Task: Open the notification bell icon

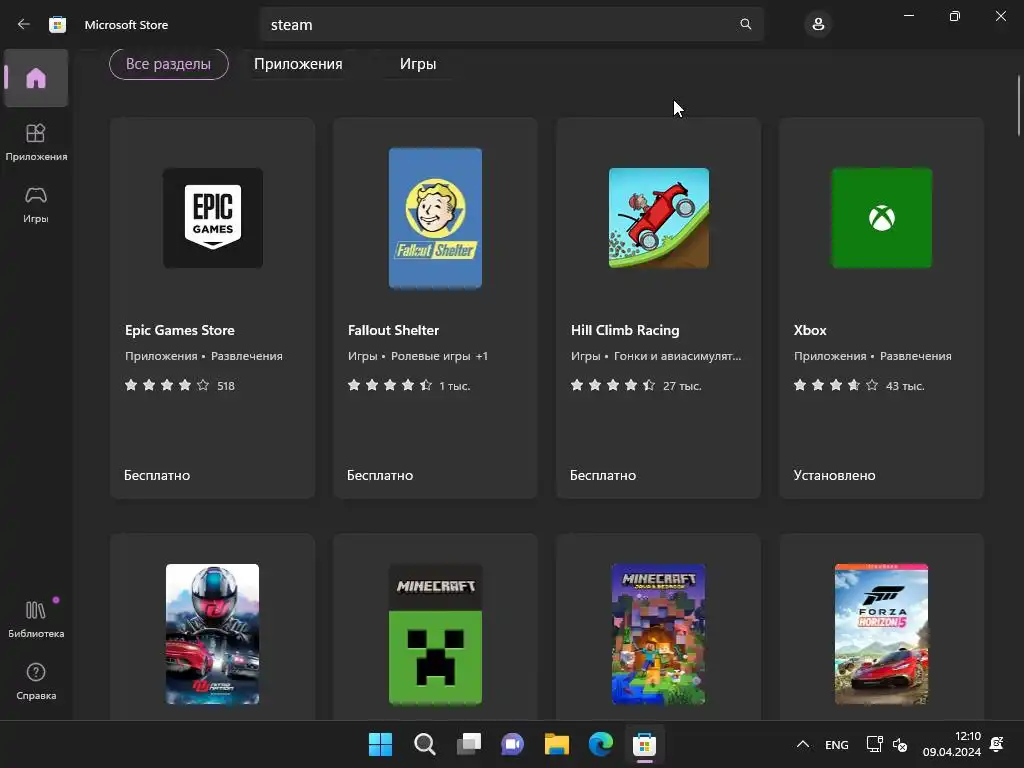Action: coord(997,744)
